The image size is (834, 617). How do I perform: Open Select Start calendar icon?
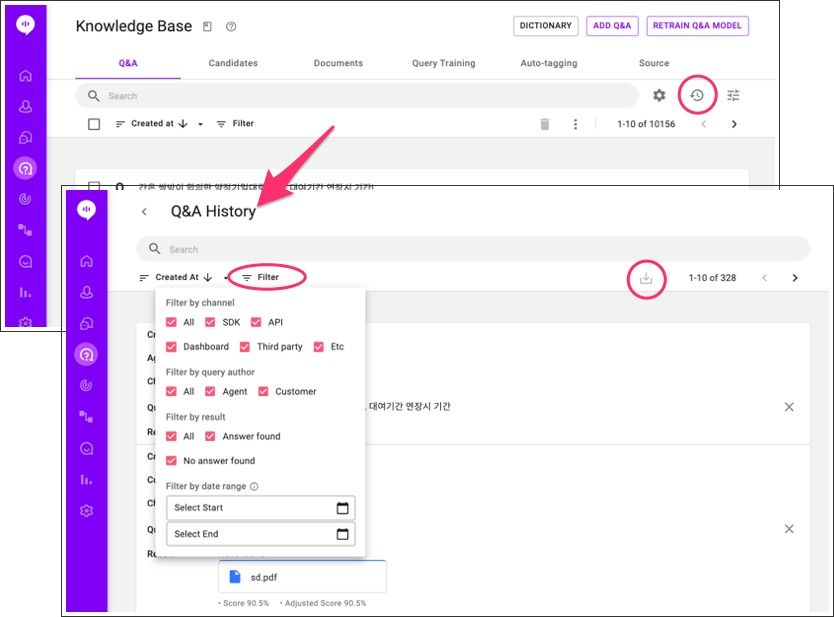coord(343,508)
